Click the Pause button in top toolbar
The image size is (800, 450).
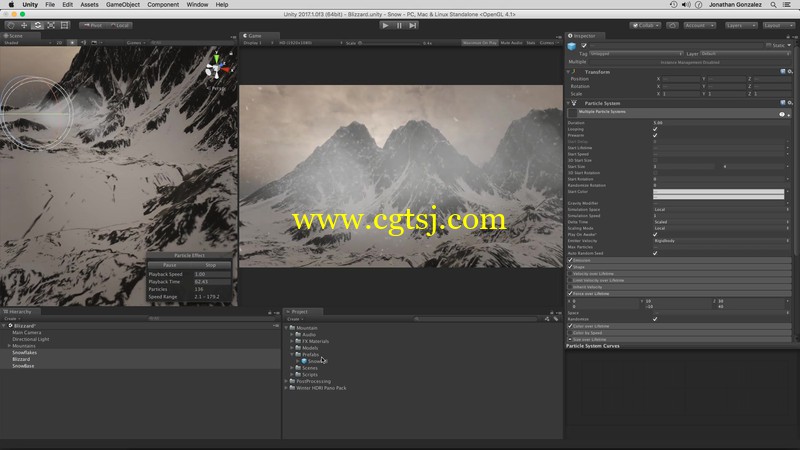[399, 25]
